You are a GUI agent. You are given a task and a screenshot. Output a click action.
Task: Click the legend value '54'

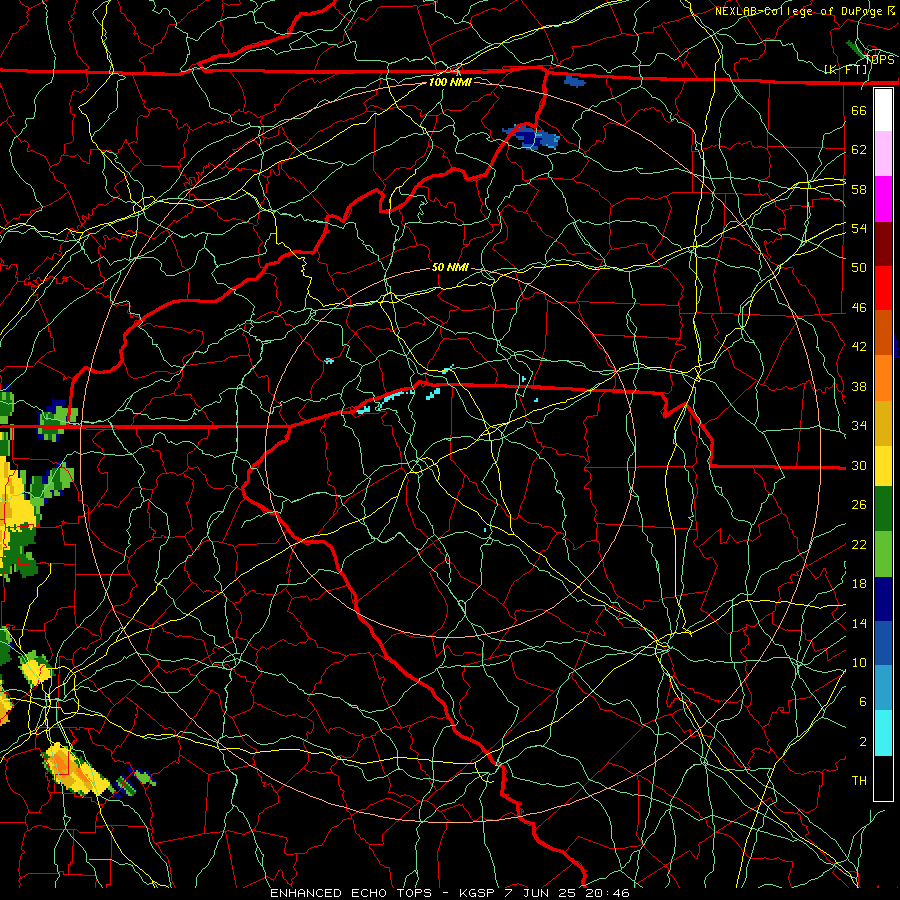coord(859,228)
